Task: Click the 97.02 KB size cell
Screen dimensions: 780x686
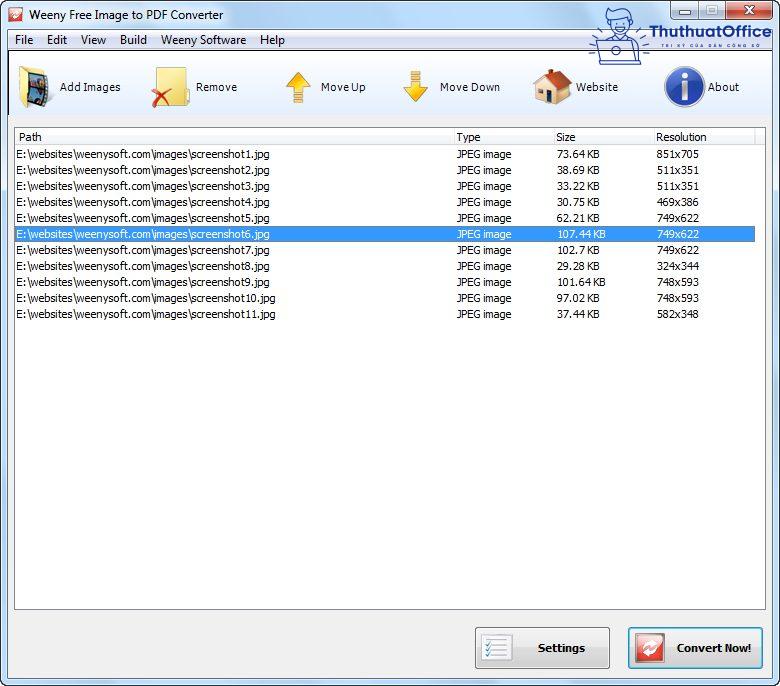Action: 578,298
